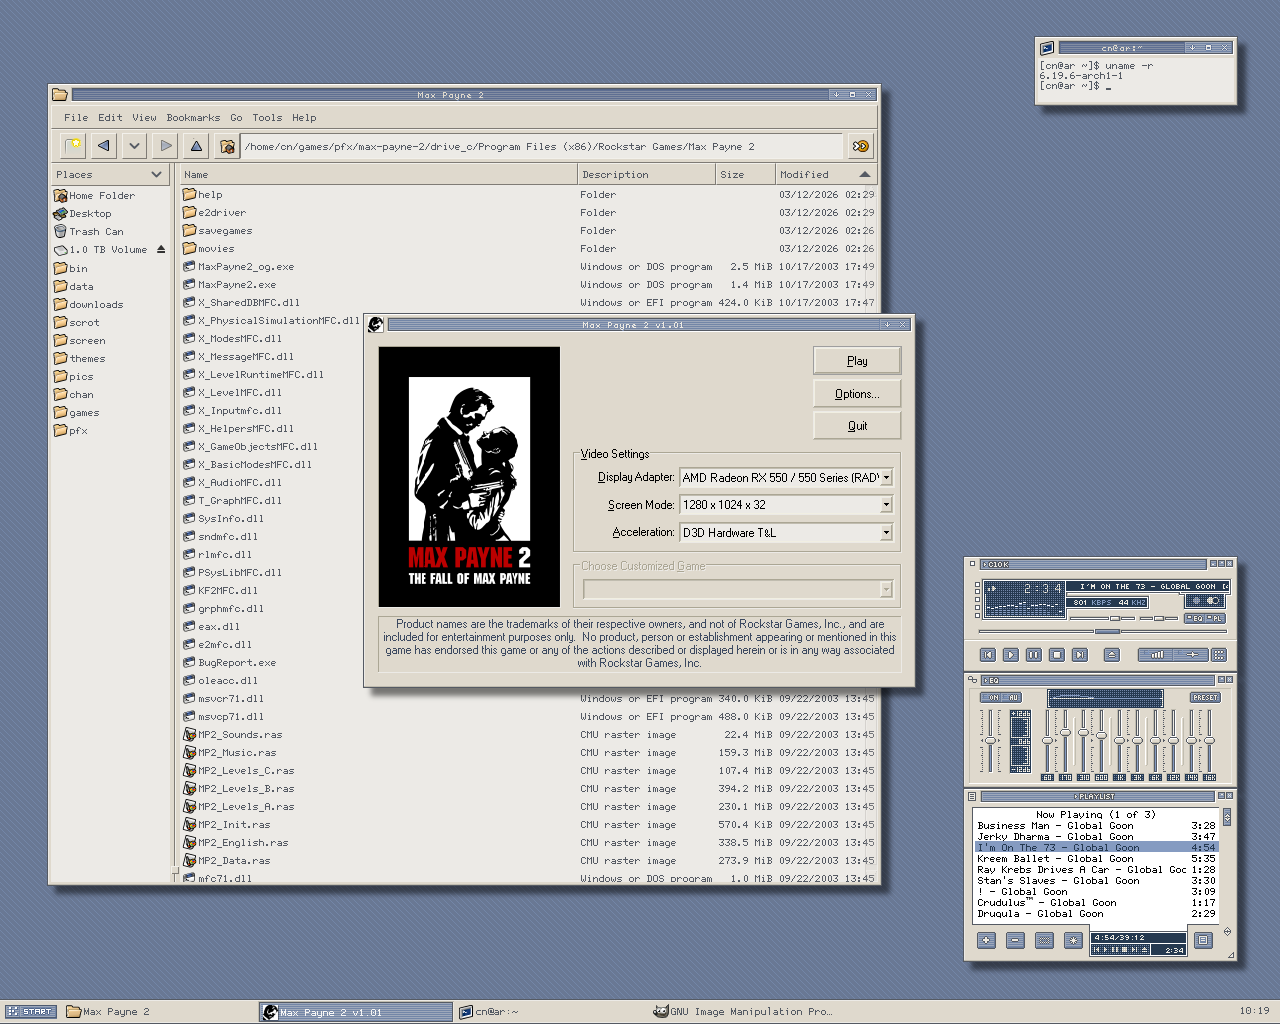Click the play button in the music player
The width and height of the screenshot is (1280, 1024).
pyautogui.click(x=1011, y=655)
